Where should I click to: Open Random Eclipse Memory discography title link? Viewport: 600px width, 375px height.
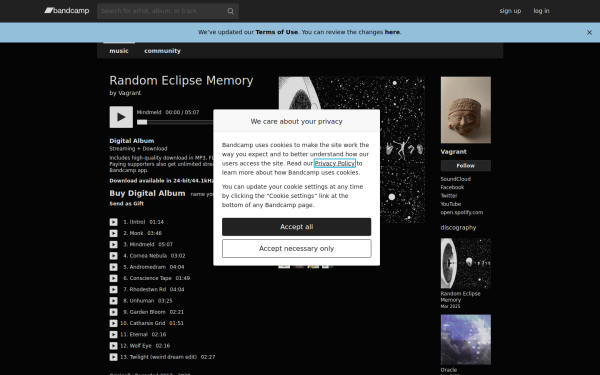(460, 297)
